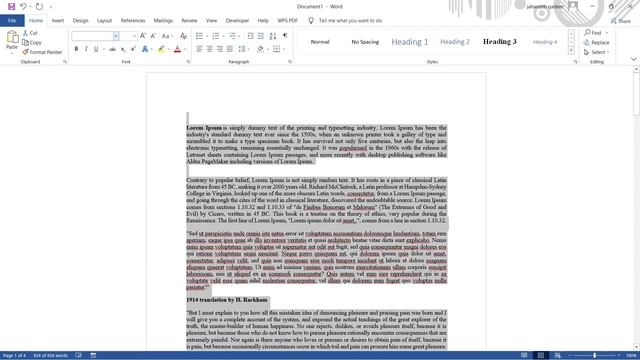Increase paragraph indent
This screenshot has width=640, height=360.
[260, 36]
